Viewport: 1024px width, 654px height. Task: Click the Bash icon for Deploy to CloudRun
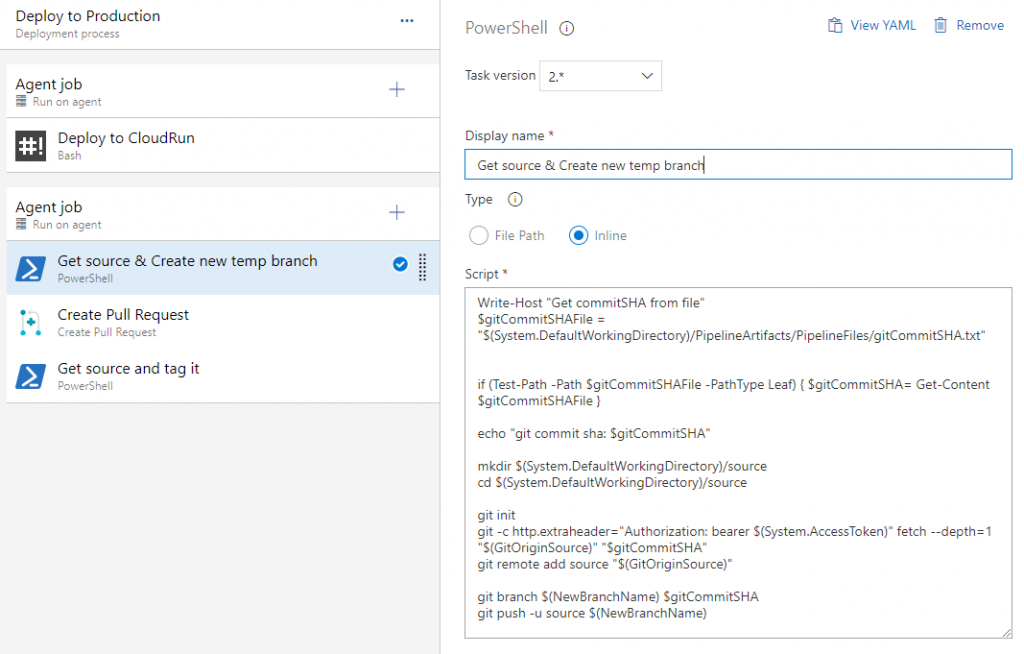31,146
